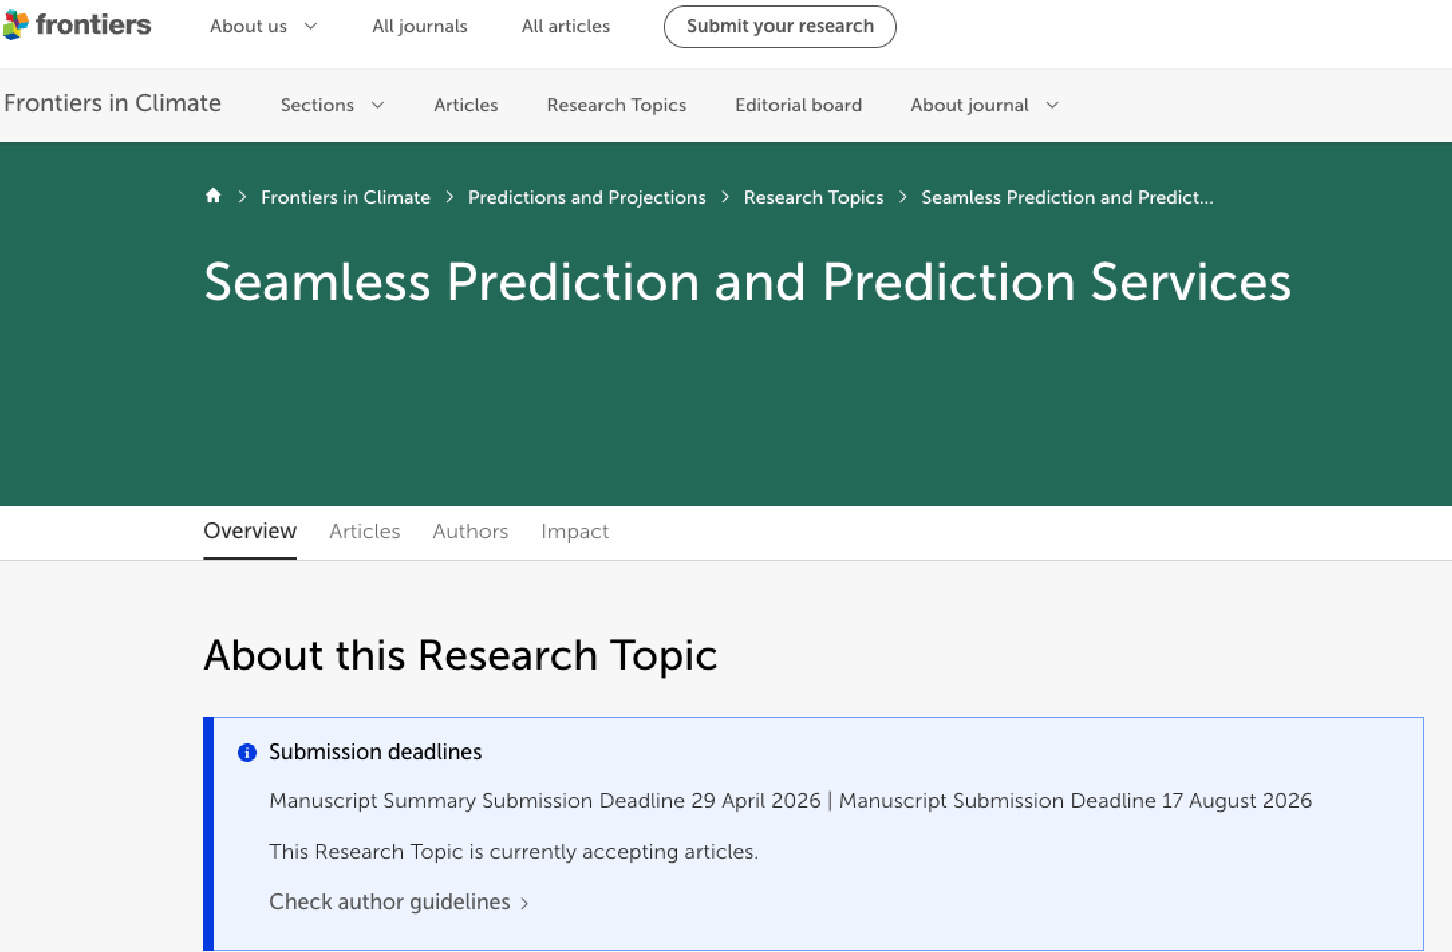Select Research Topics breadcrumb link

[813, 198]
